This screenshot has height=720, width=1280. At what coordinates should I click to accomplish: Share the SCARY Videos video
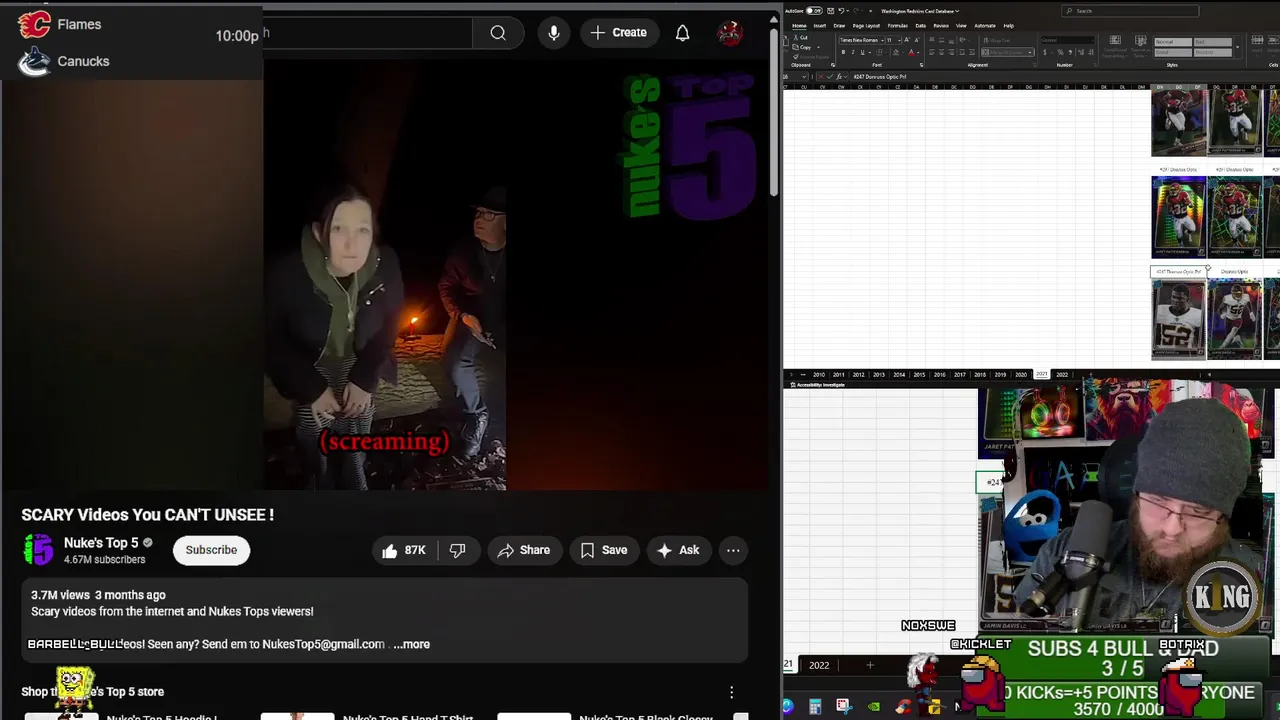(x=524, y=550)
